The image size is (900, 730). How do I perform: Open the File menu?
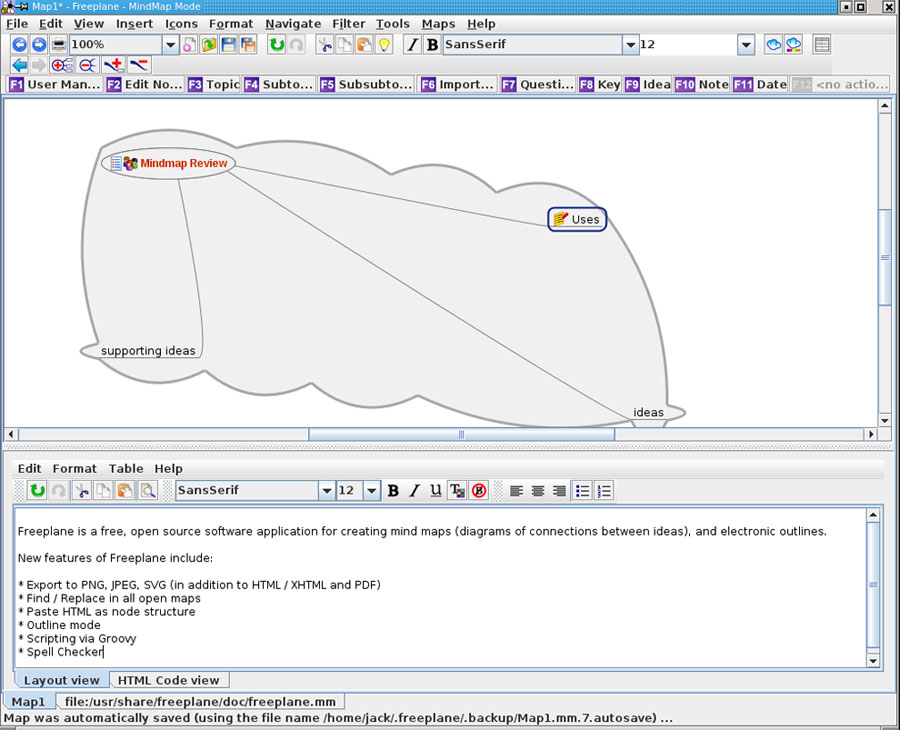point(17,24)
